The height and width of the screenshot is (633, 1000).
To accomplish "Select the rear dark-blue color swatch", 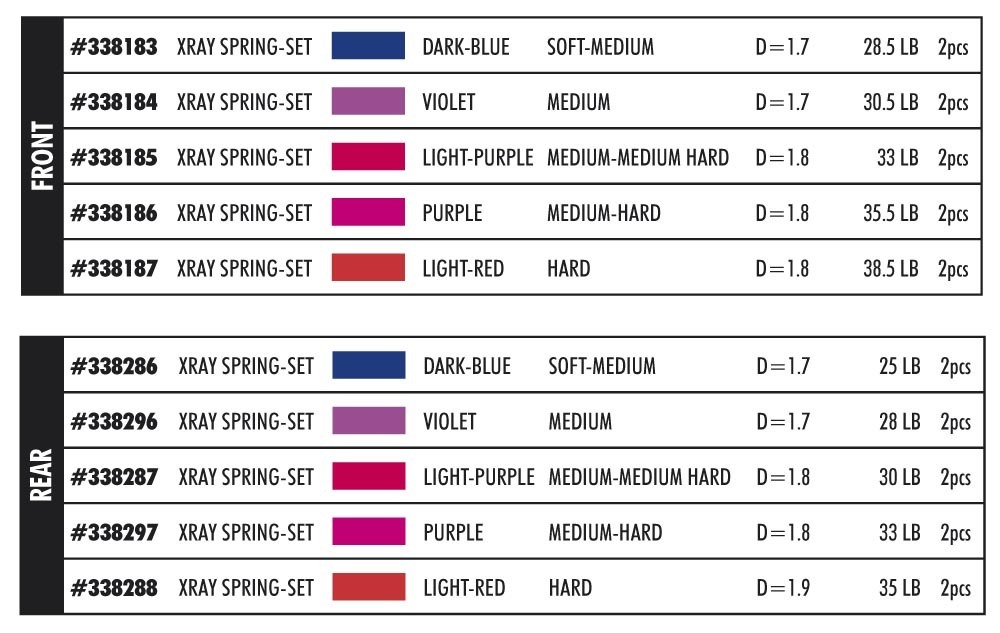I will coord(368,366).
